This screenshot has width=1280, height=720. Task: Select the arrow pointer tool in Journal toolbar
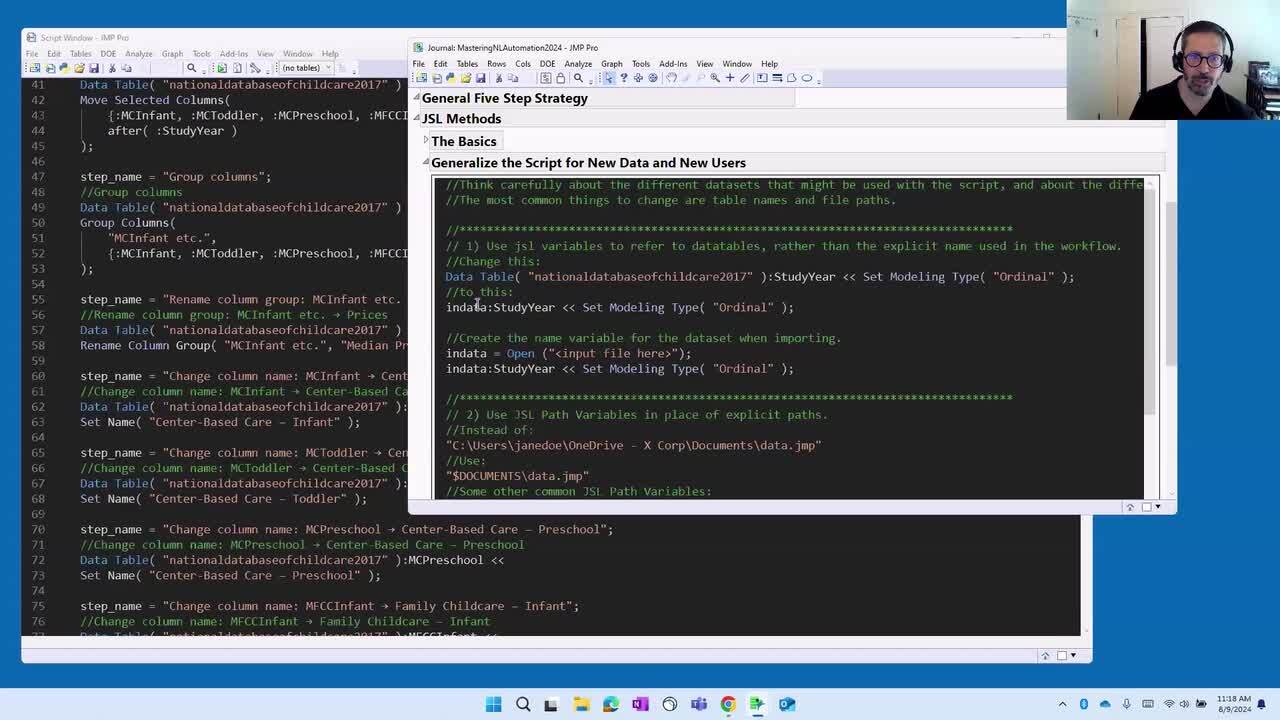(x=608, y=78)
